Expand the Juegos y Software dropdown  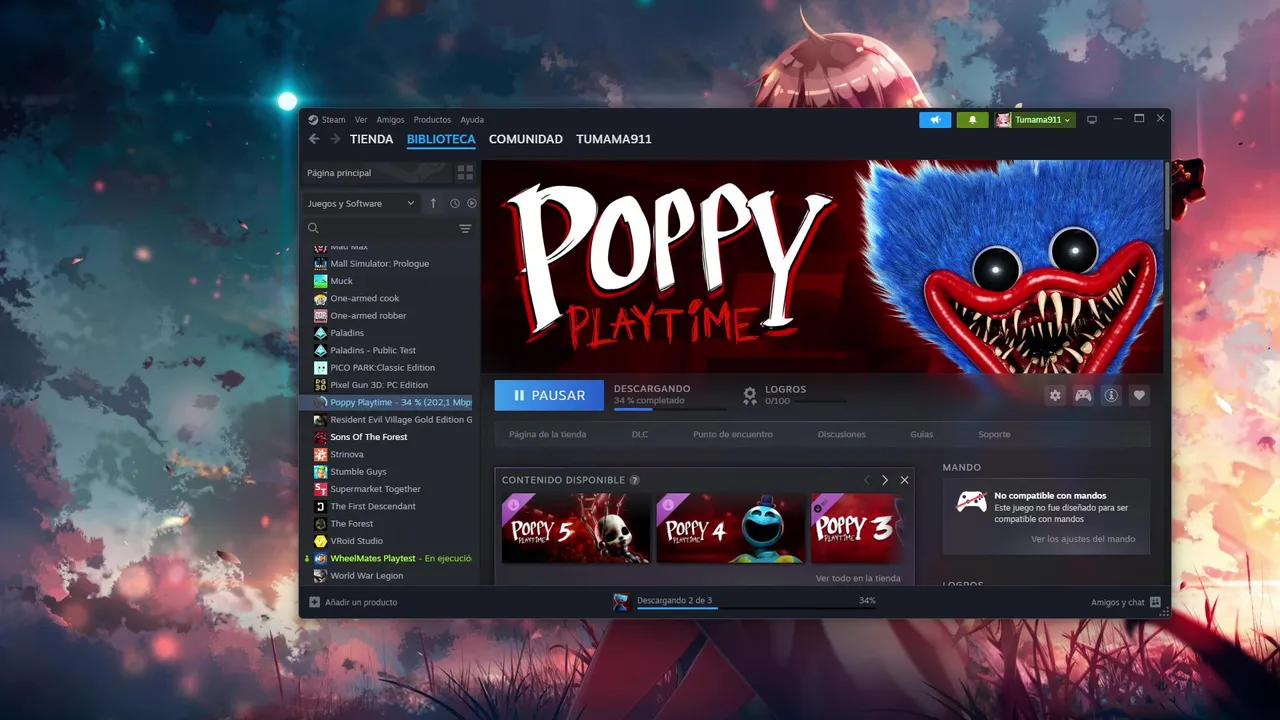(361, 203)
